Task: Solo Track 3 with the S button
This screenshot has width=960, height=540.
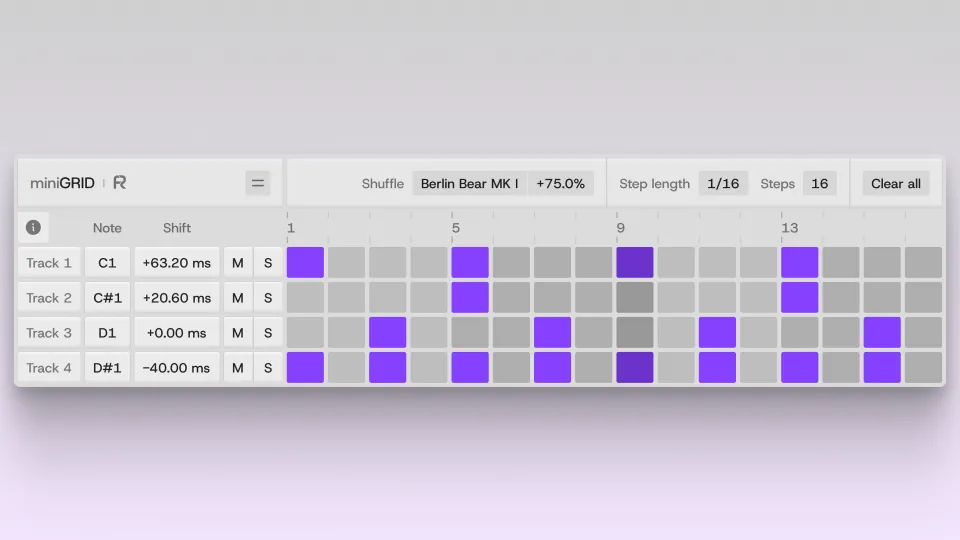Action: click(x=268, y=332)
